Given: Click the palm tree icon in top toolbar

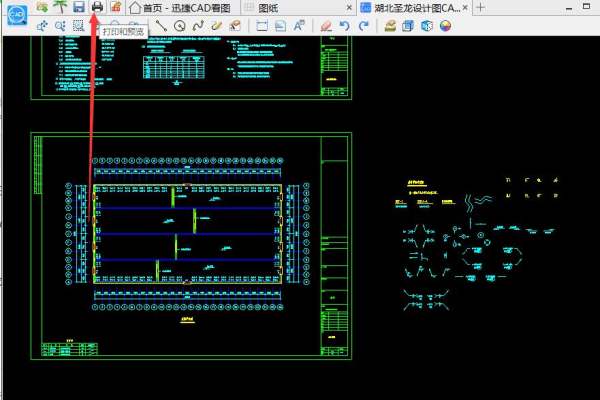Looking at the screenshot, I should 60,7.
